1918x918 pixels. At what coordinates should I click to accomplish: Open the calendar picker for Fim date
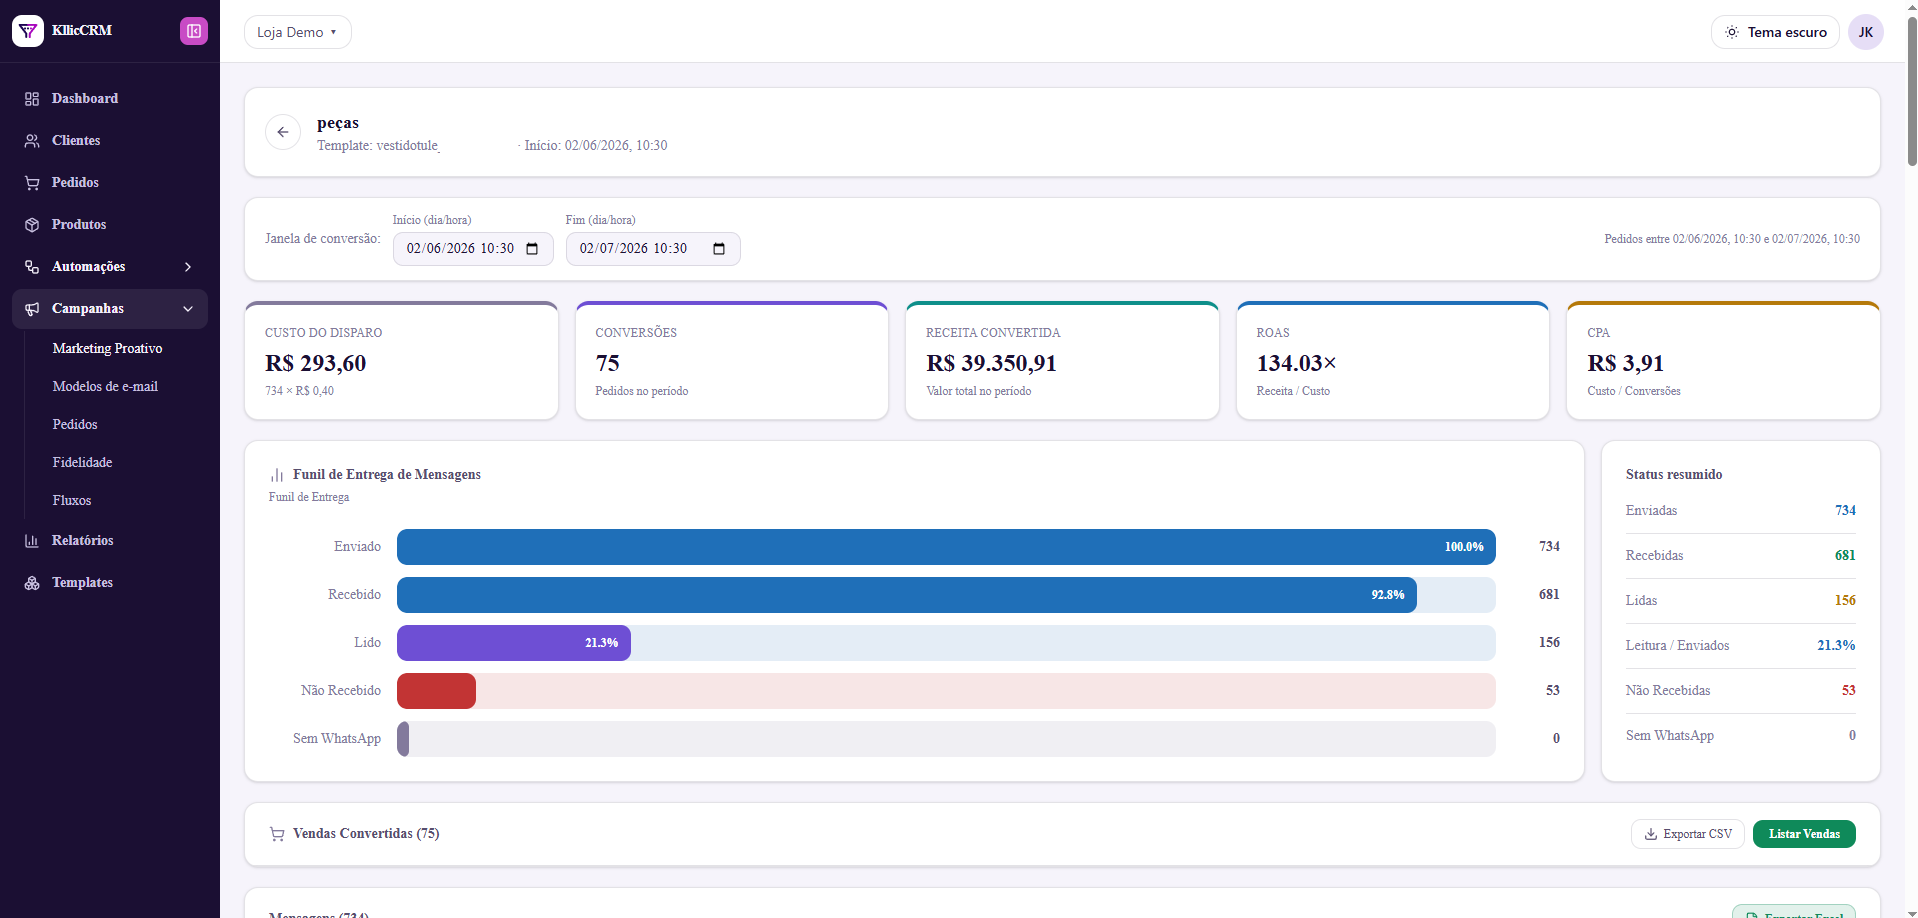tap(719, 249)
